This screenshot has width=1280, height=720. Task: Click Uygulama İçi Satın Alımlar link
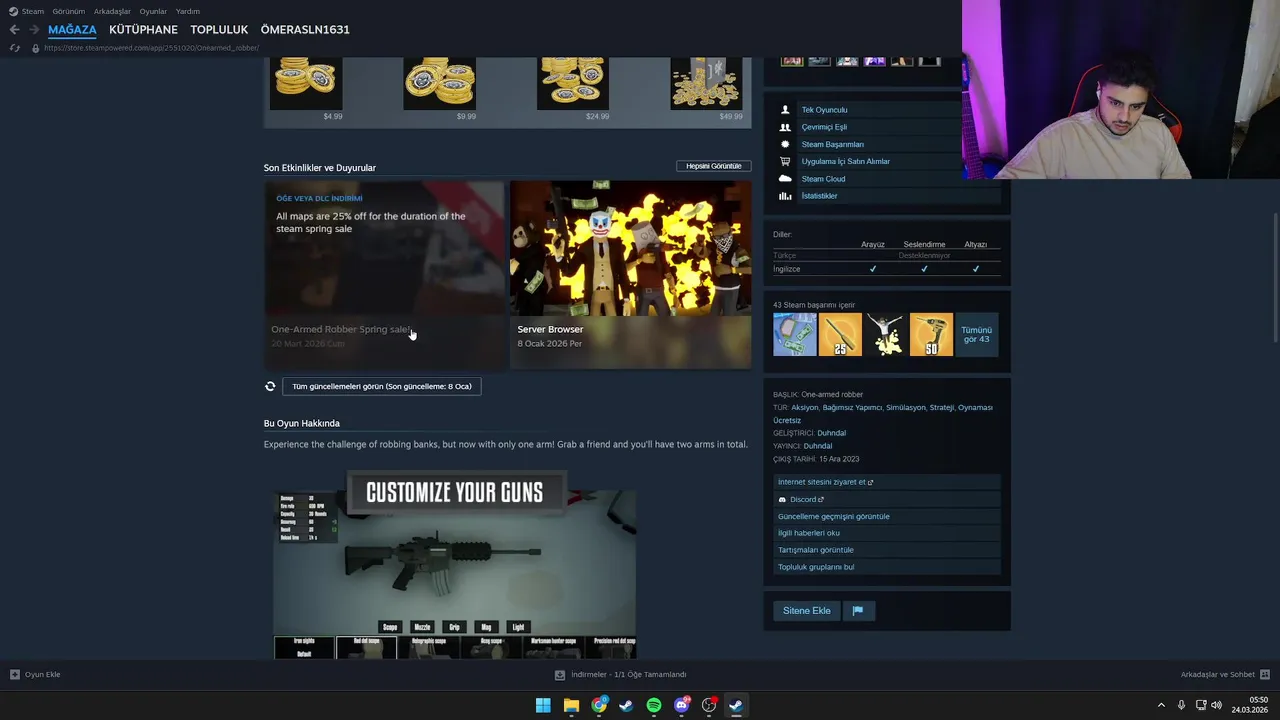(x=845, y=161)
